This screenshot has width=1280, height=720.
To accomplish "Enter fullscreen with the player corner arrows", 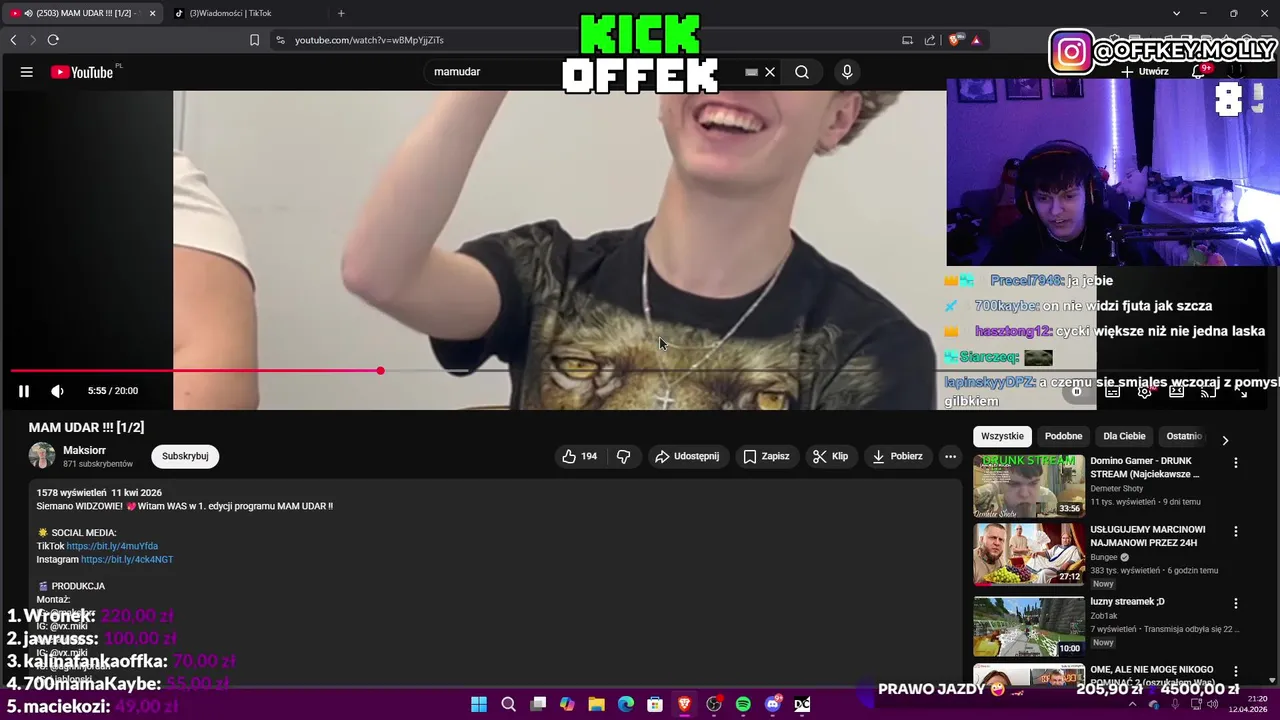I will pos(1242,392).
